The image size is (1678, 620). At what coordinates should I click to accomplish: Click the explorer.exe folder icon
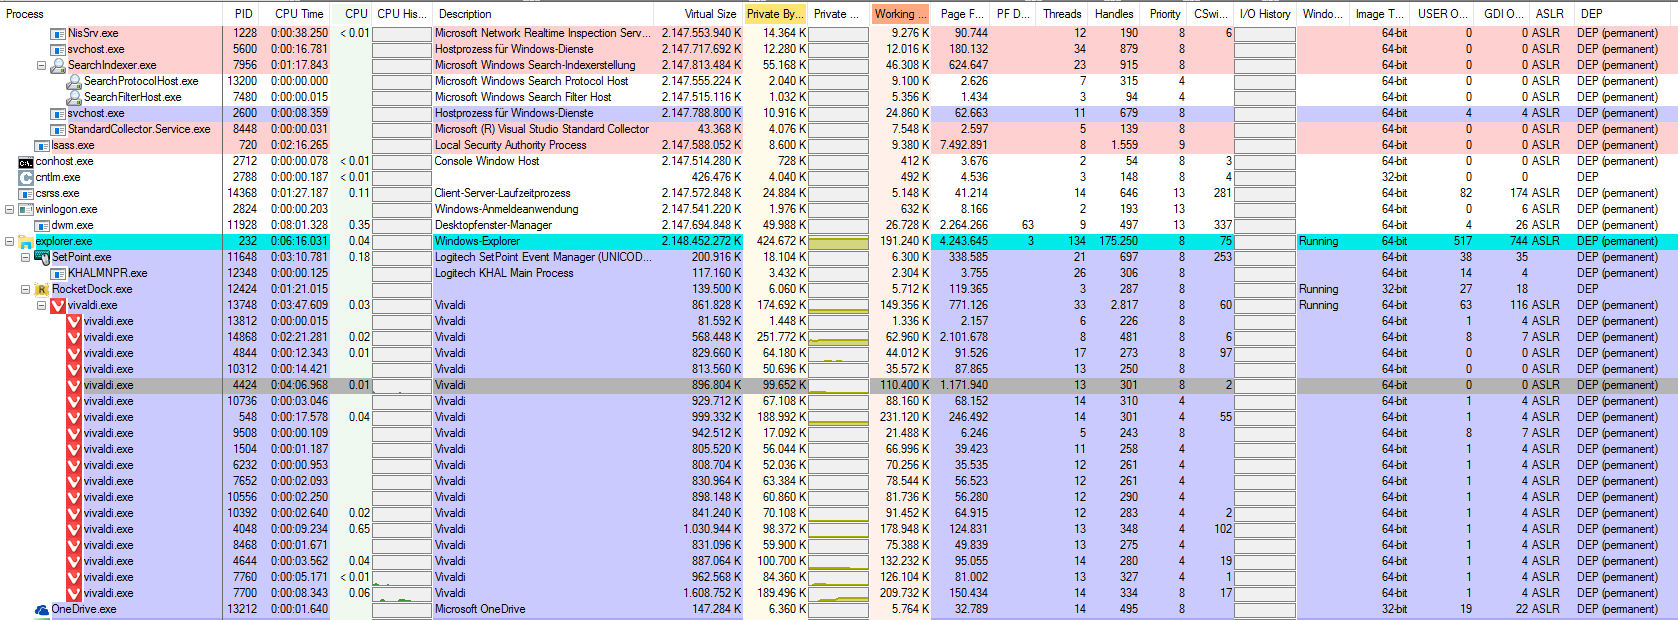tap(26, 241)
